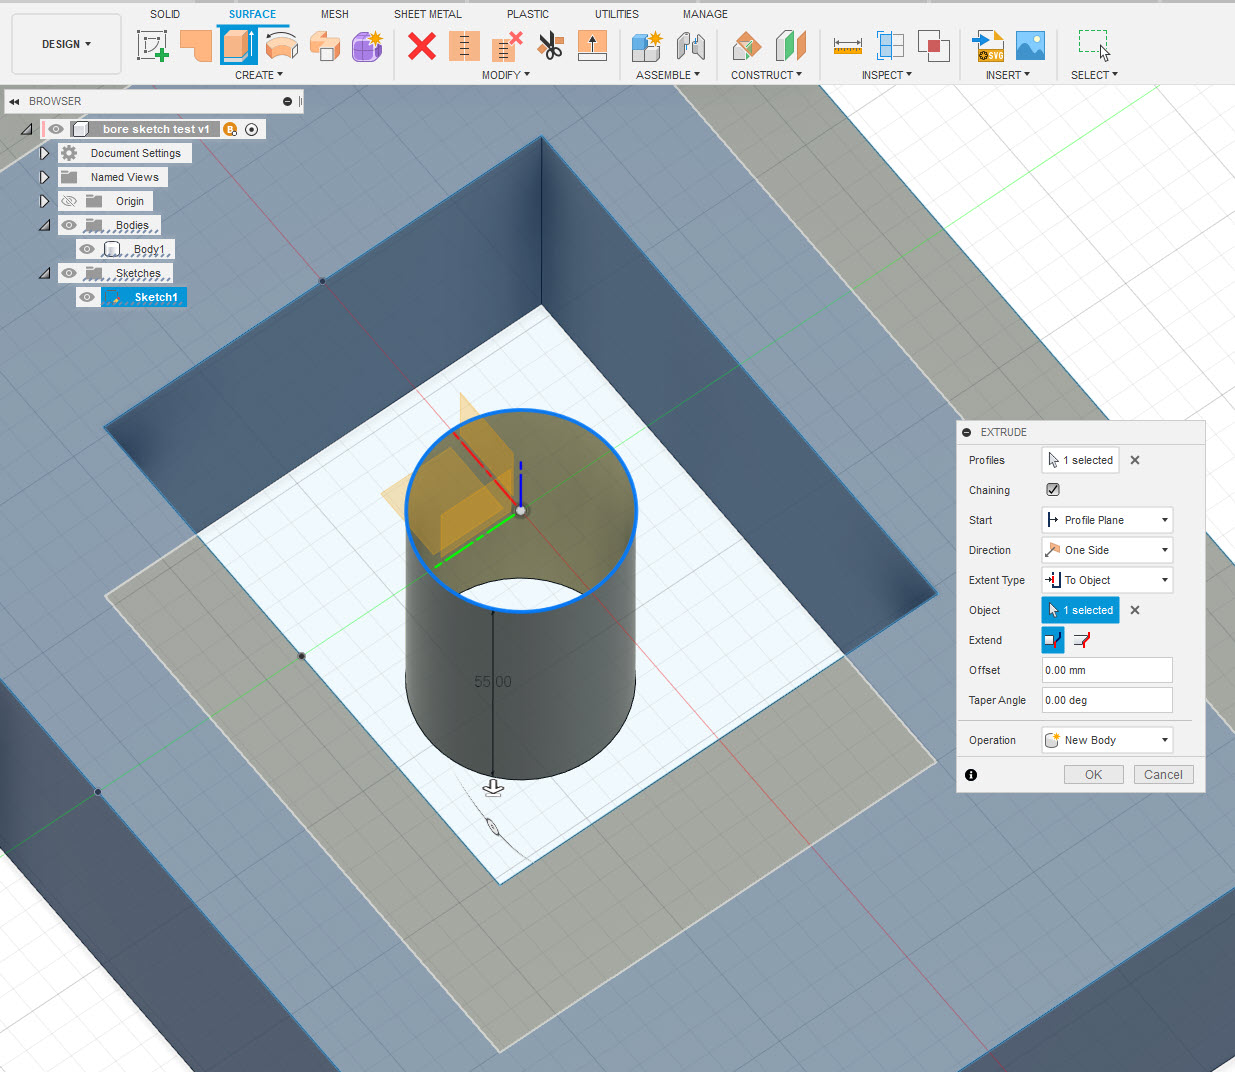Select the green Midplane construct tool
The width and height of the screenshot is (1235, 1072).
click(790, 46)
